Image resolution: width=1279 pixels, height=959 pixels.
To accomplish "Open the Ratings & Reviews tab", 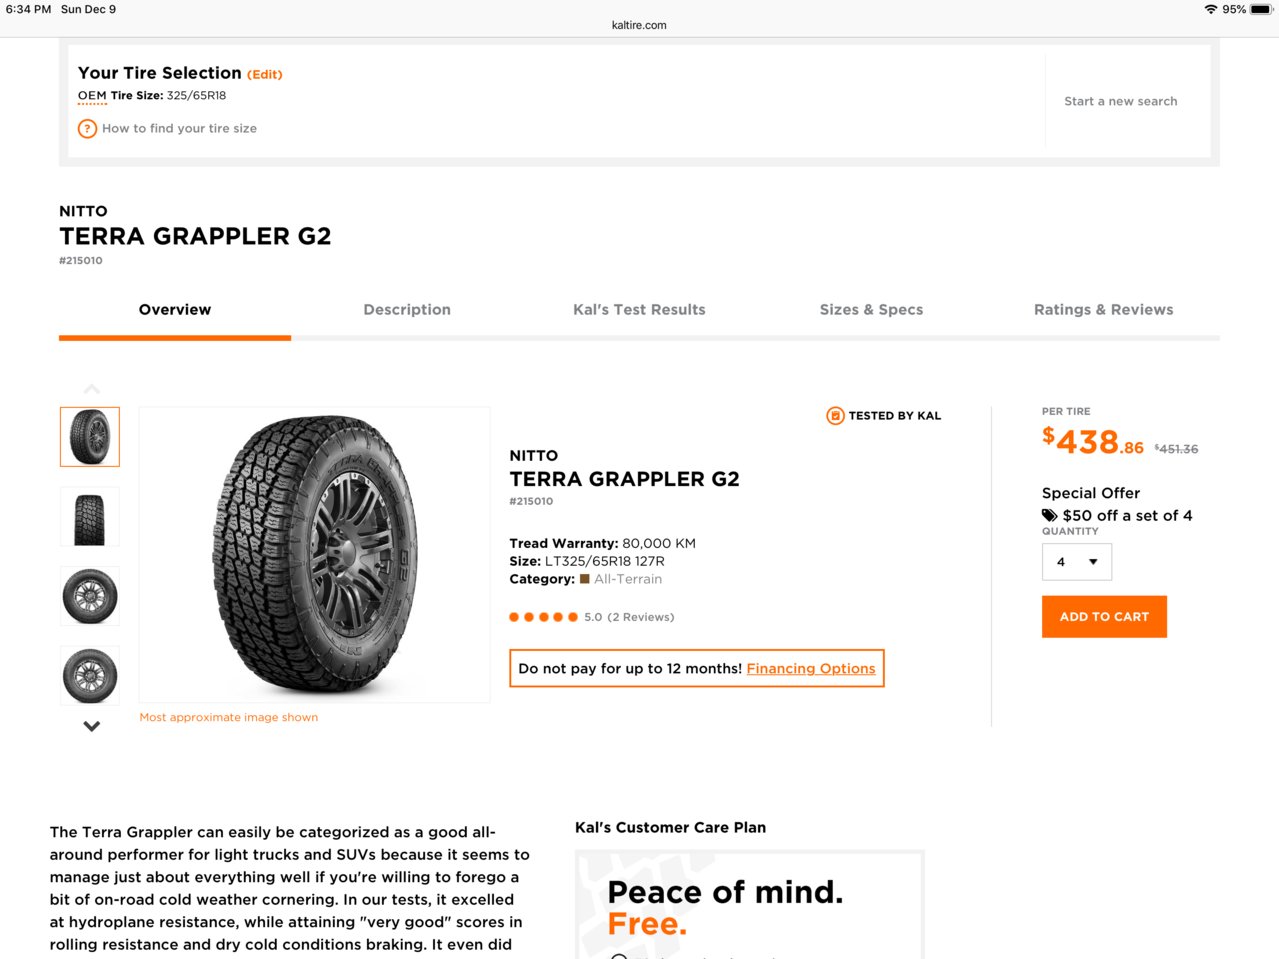I will (x=1104, y=310).
